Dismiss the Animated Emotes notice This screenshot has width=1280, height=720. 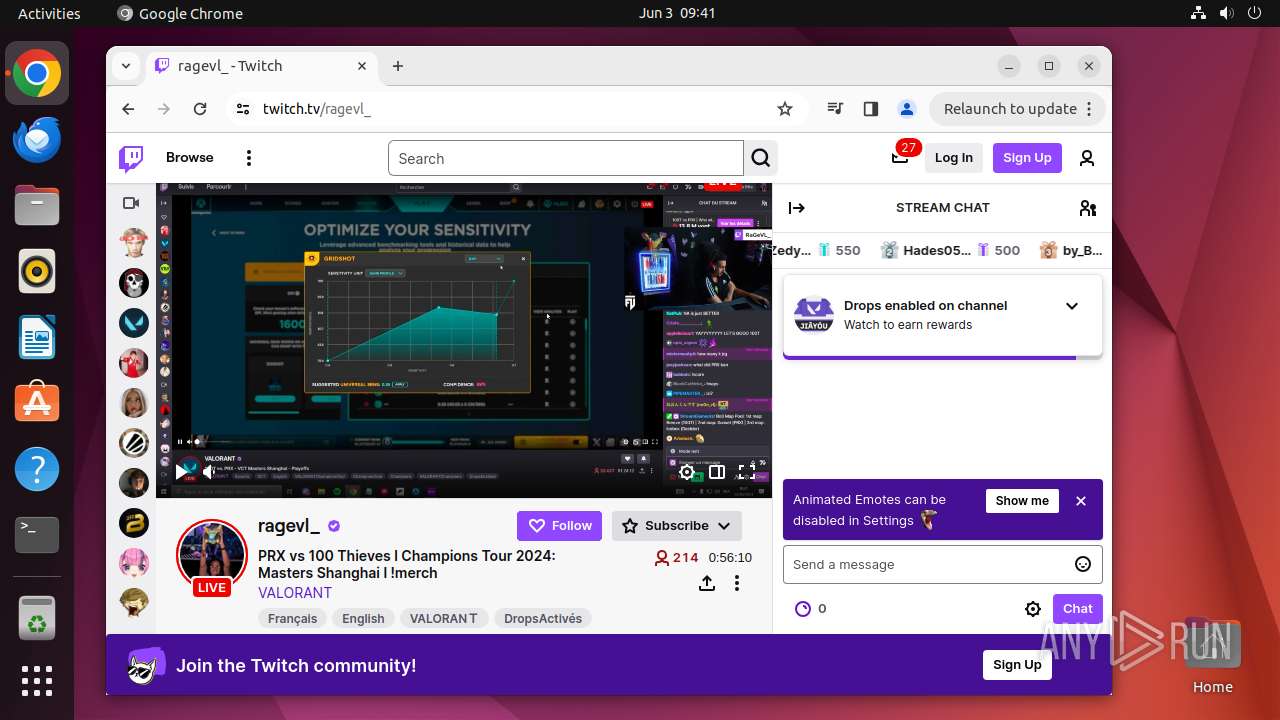click(x=1081, y=501)
